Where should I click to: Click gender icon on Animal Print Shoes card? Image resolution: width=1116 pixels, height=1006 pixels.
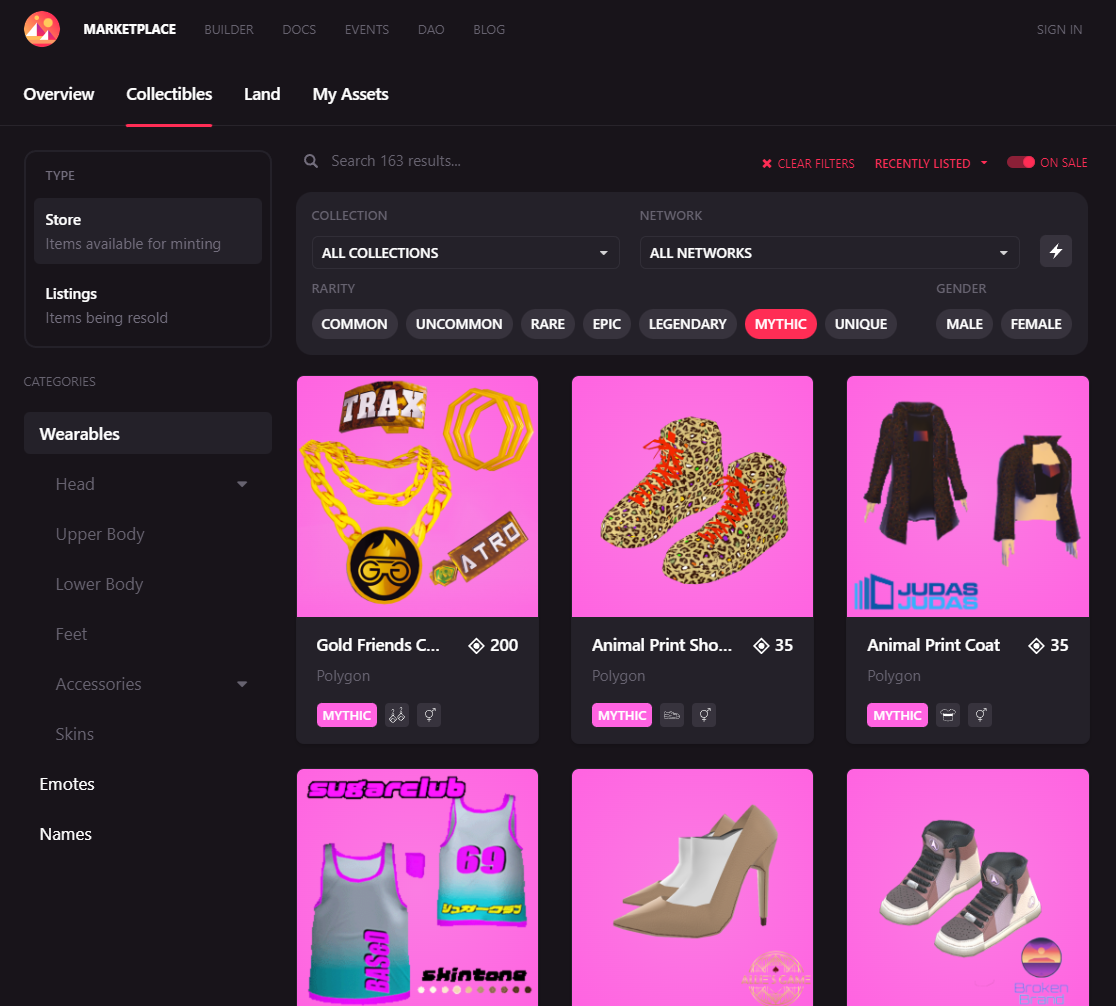click(705, 715)
